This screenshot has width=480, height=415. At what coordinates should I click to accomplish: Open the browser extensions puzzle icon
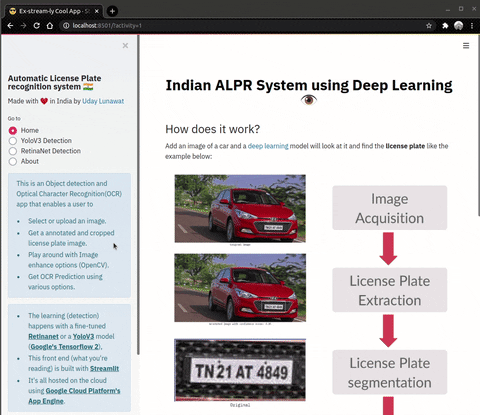pyautogui.click(x=445, y=26)
